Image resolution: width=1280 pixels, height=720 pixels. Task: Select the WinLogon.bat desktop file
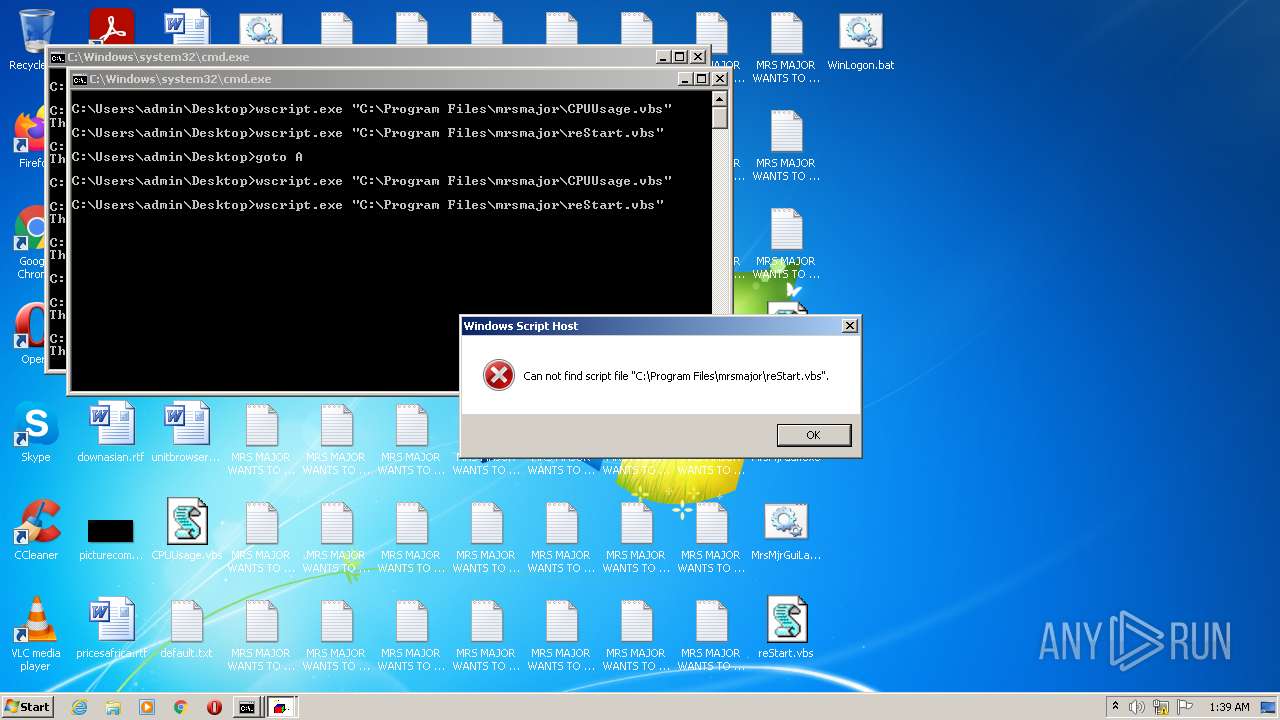[861, 41]
